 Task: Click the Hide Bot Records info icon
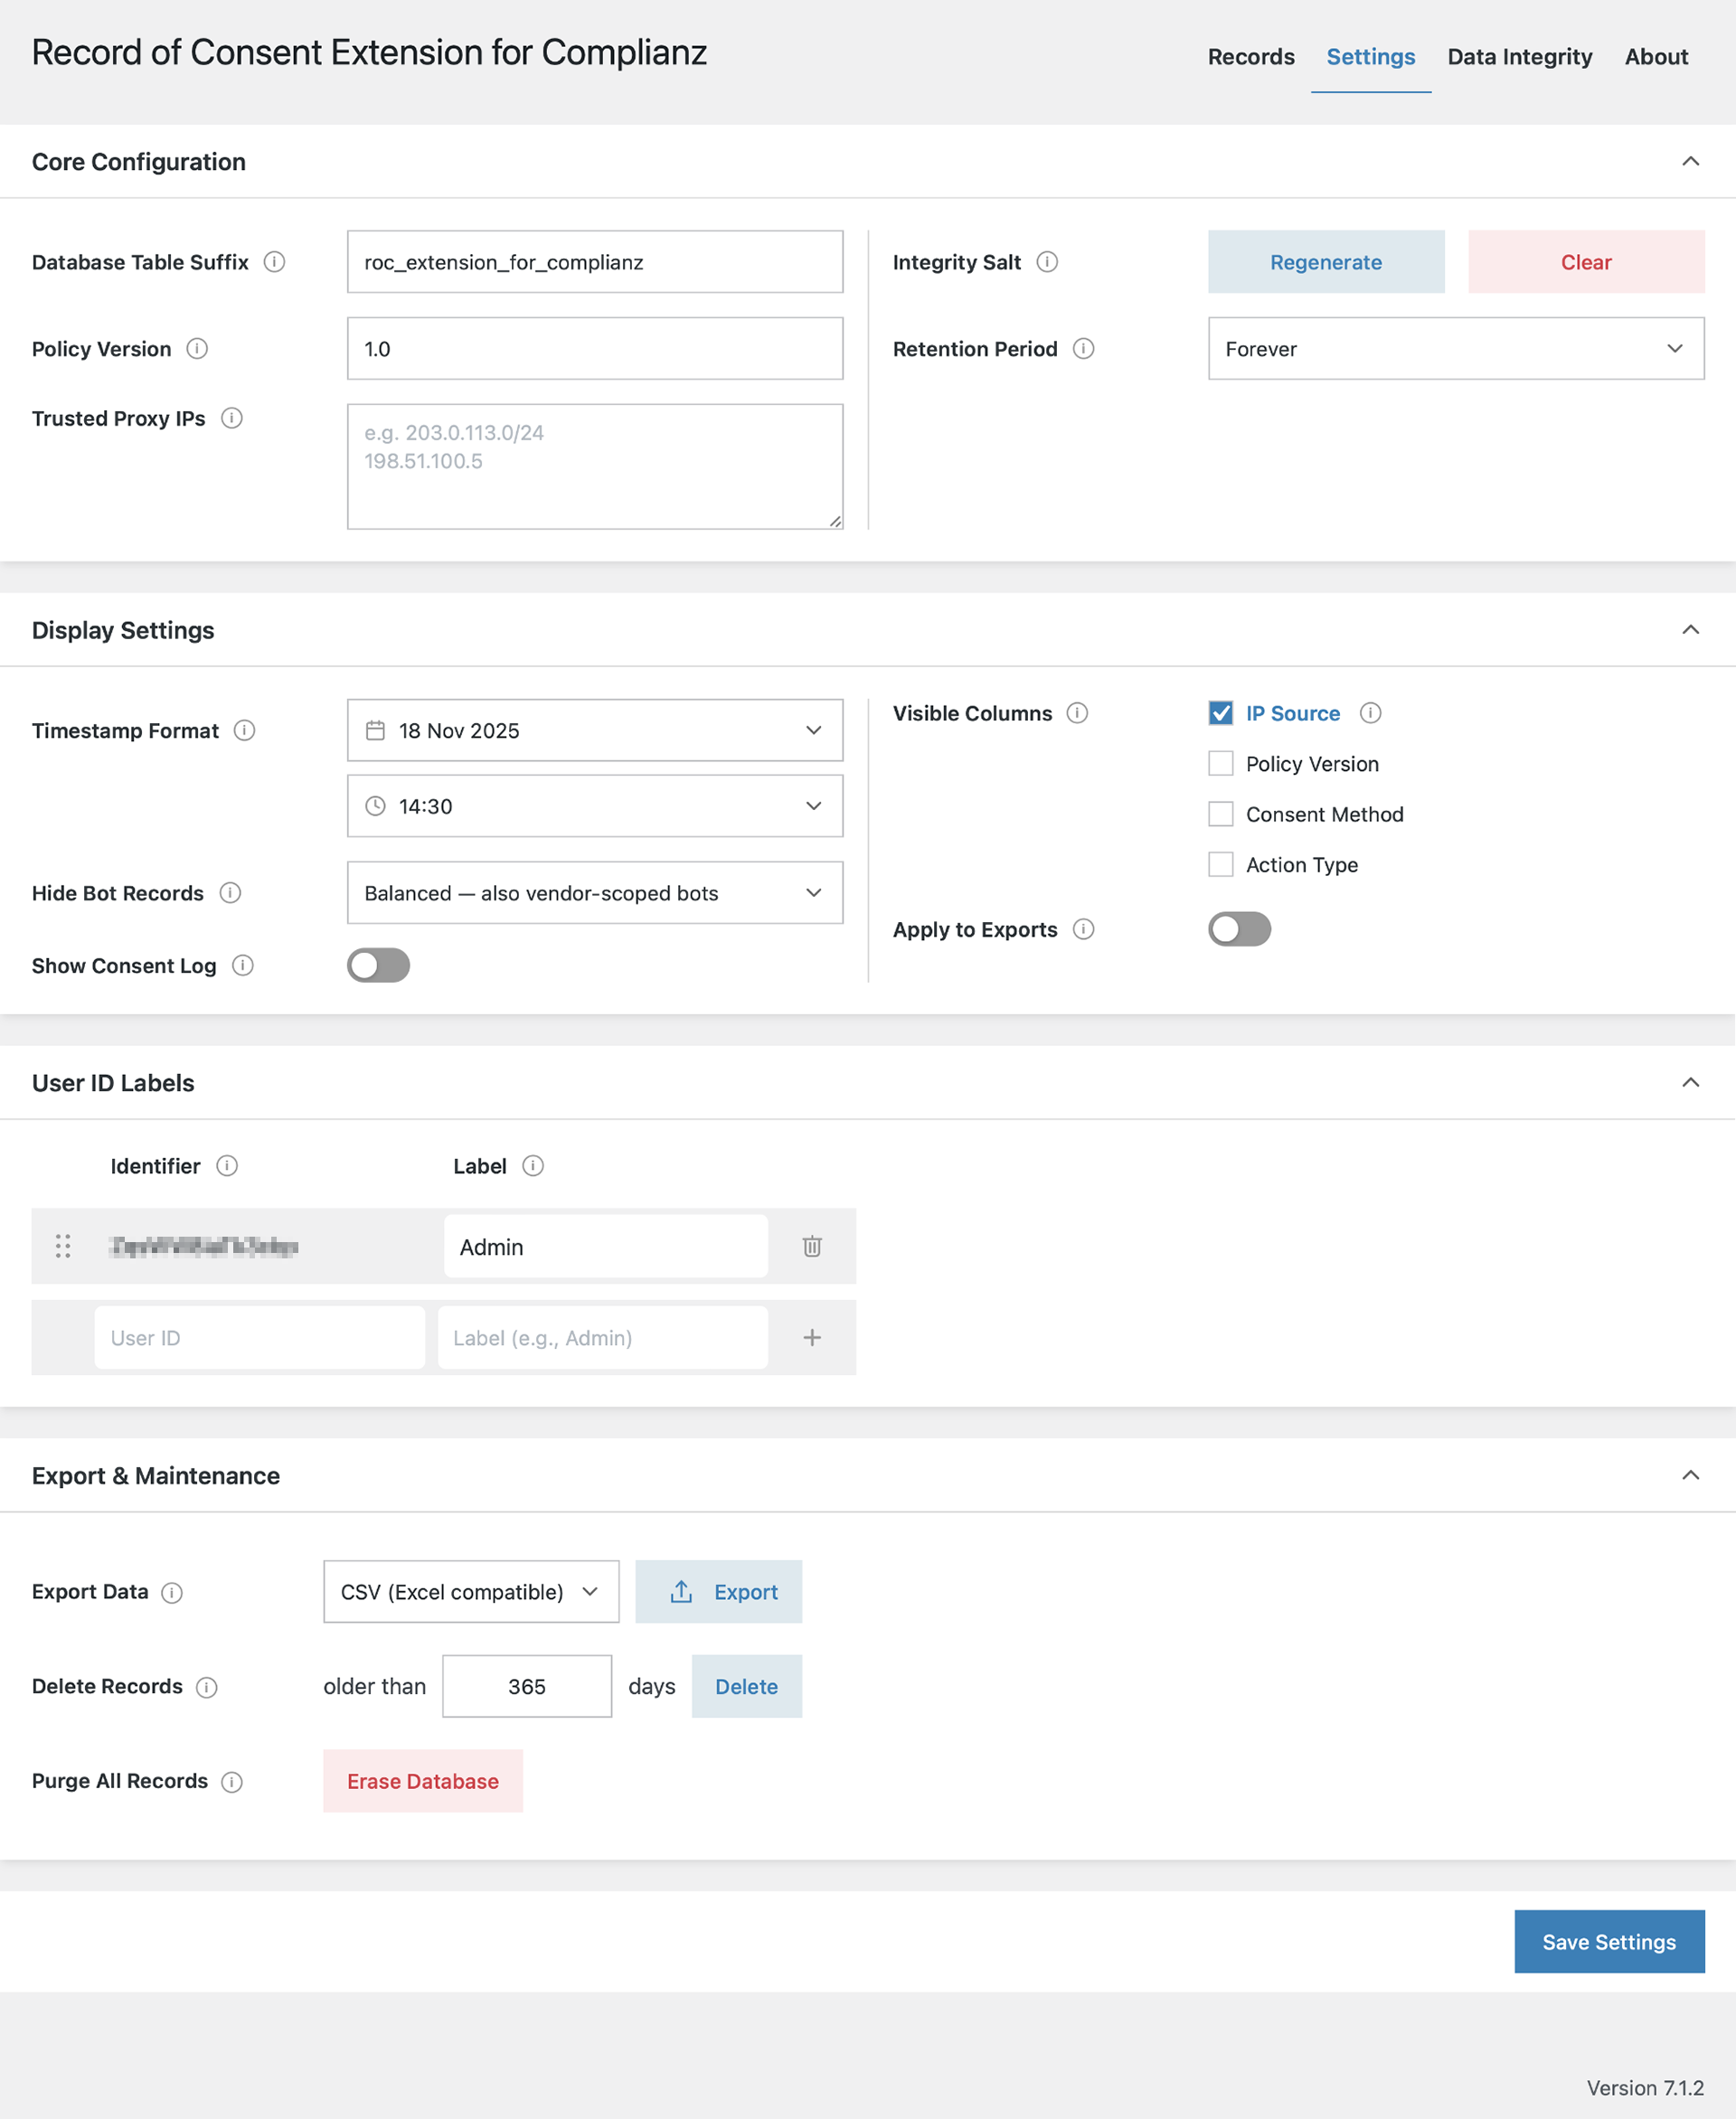pyautogui.click(x=230, y=892)
